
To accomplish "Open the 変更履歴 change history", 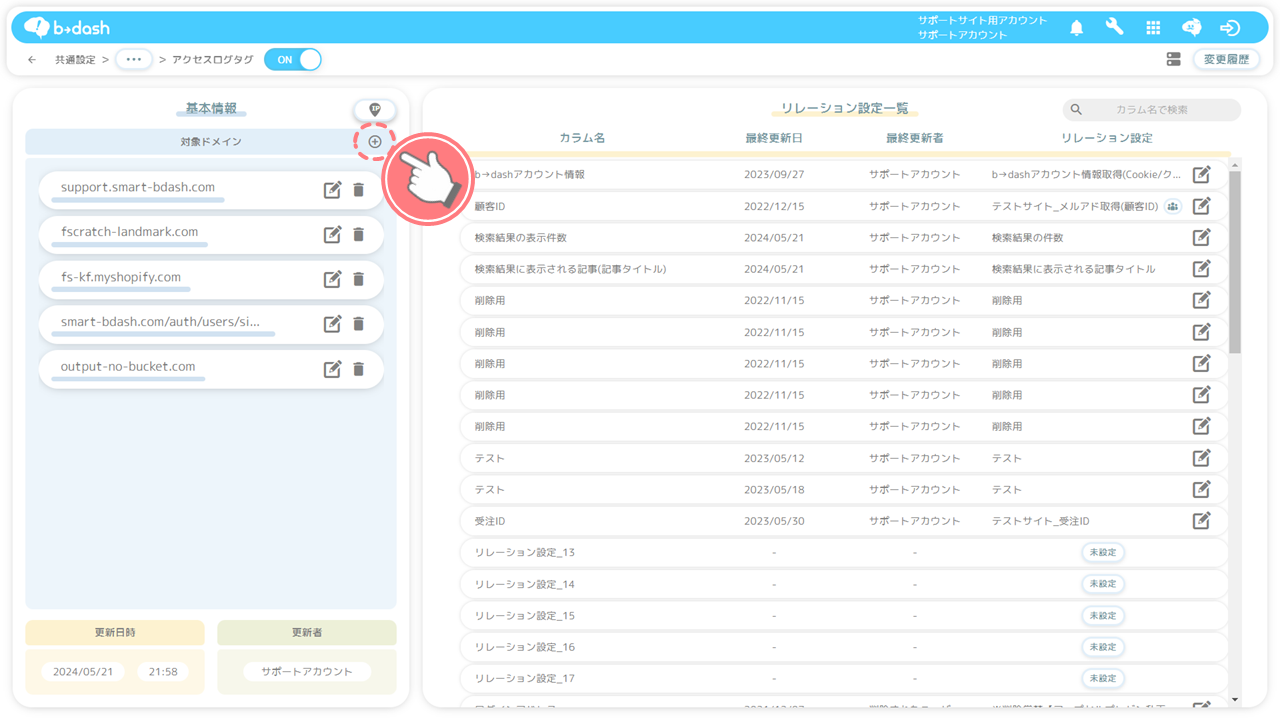I will pyautogui.click(x=1226, y=60).
